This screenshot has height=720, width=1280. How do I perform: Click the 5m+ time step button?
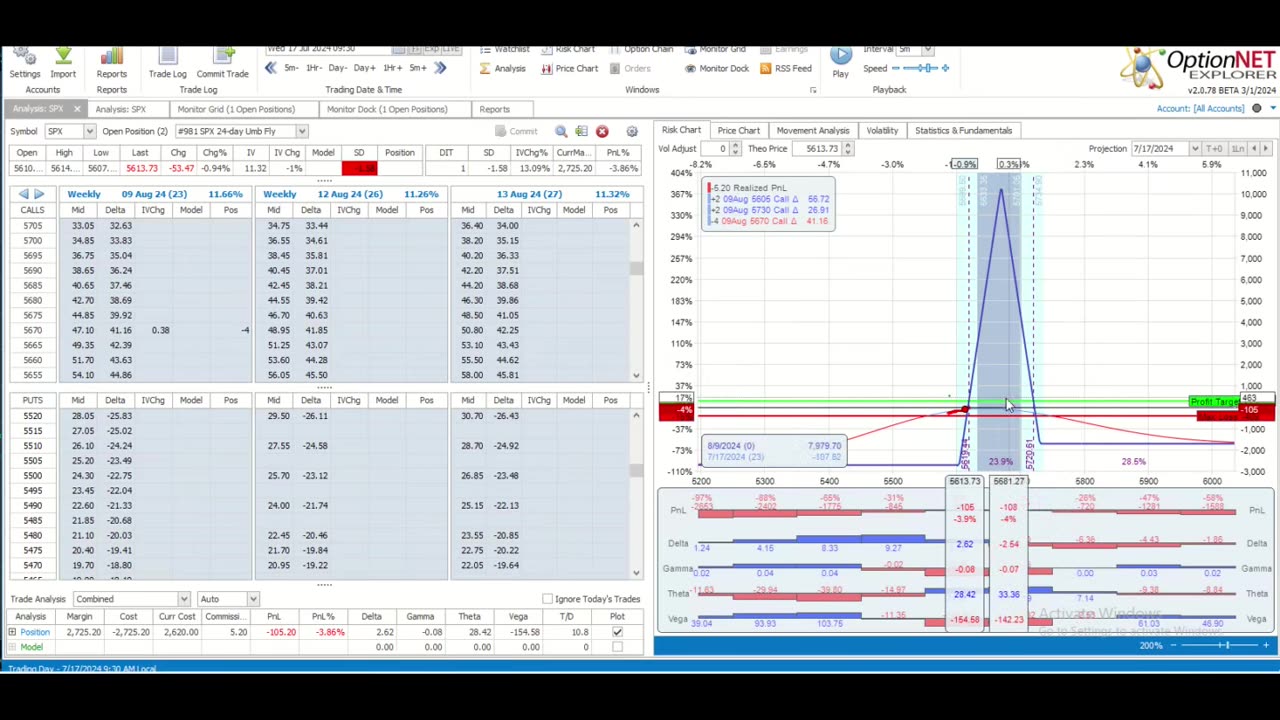417,68
